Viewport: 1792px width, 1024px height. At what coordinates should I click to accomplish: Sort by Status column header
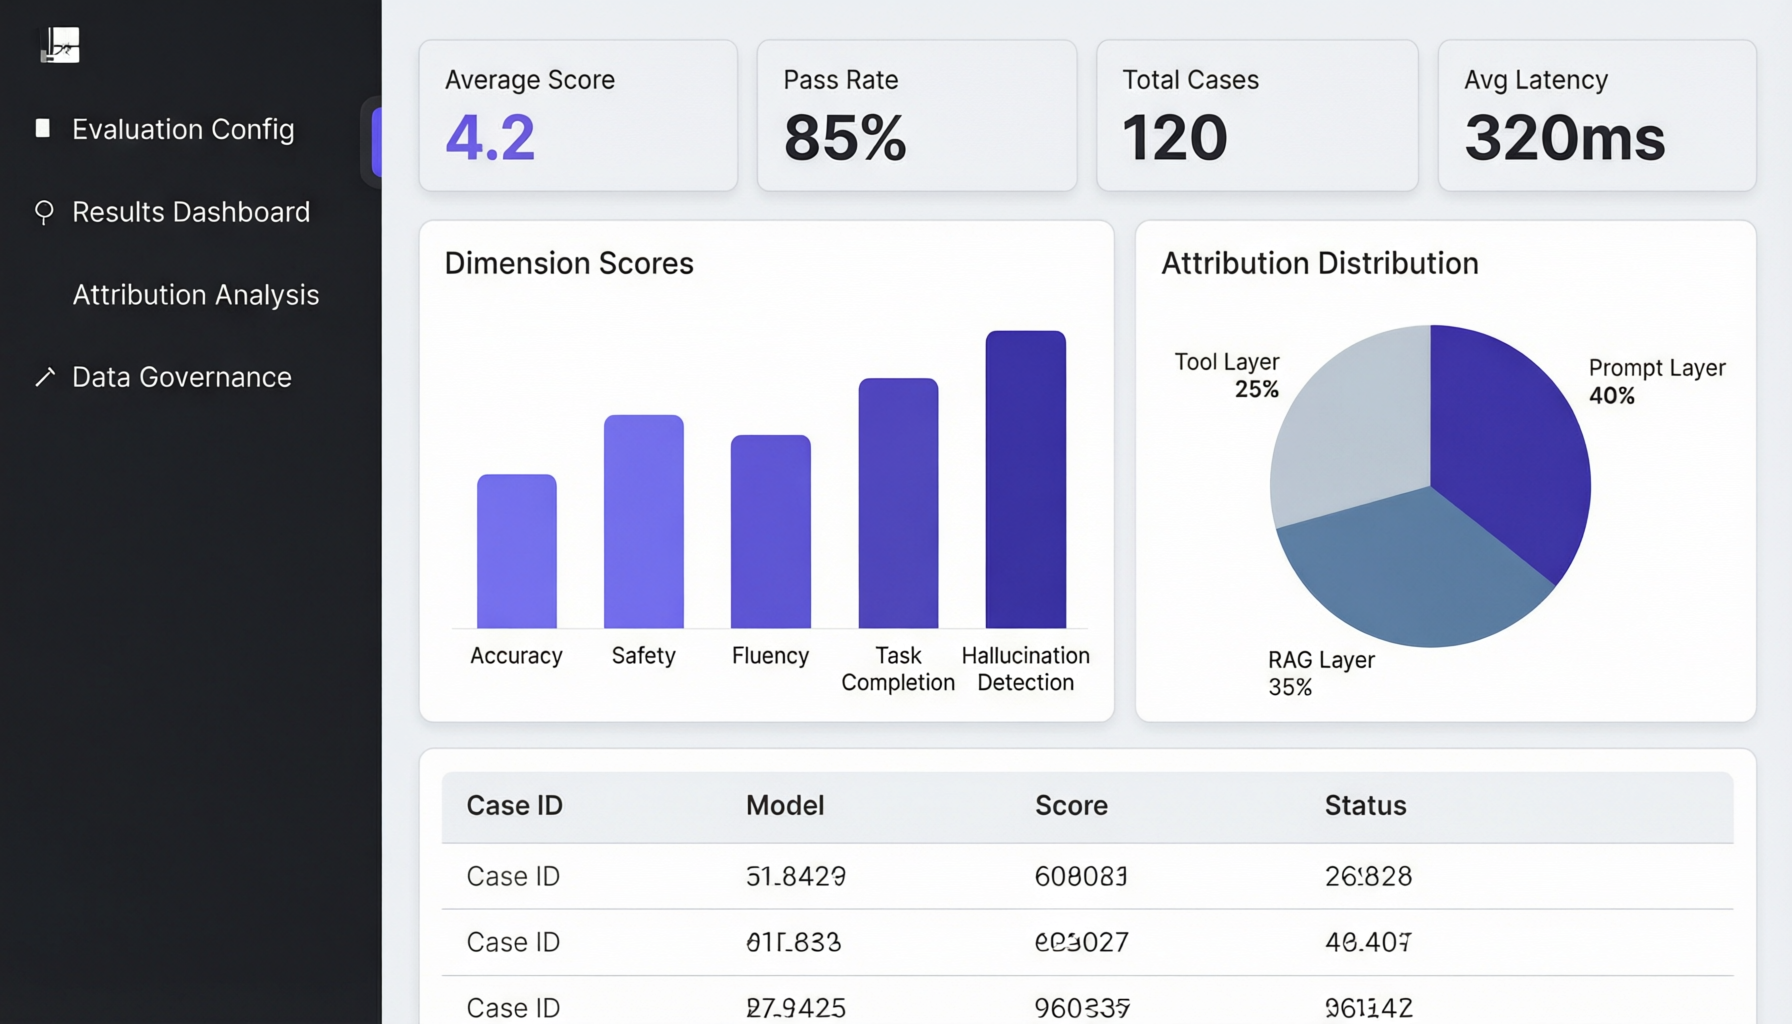(1366, 805)
